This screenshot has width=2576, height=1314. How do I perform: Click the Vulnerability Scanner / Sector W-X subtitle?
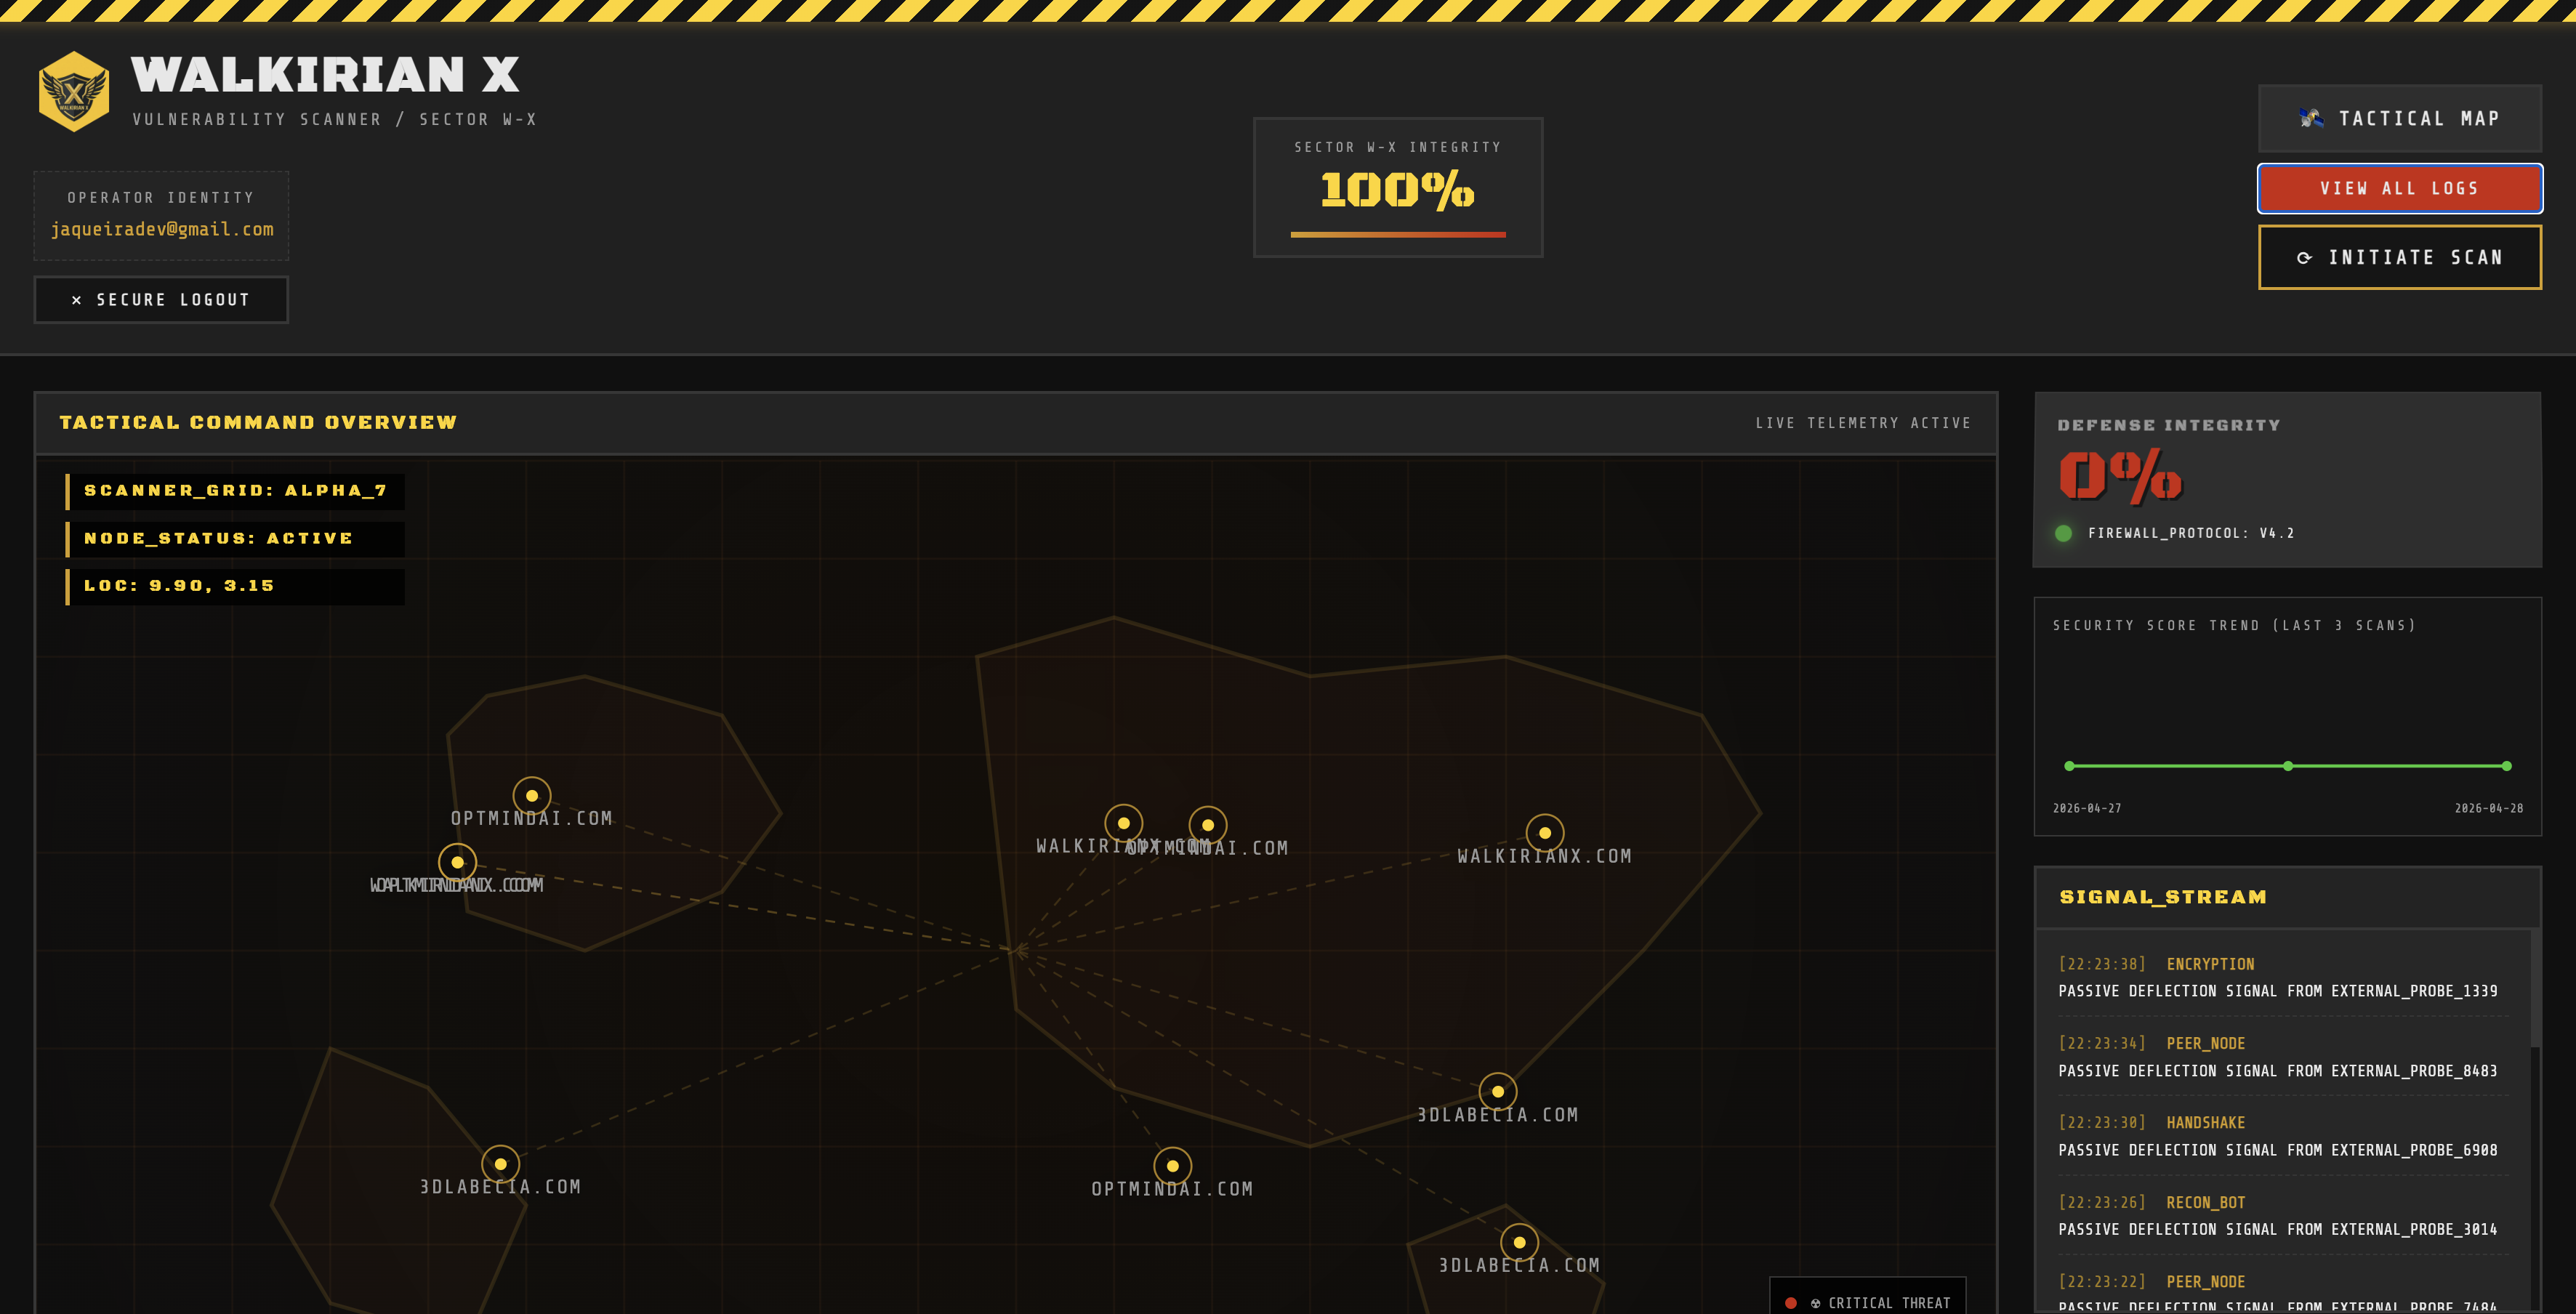(x=335, y=119)
